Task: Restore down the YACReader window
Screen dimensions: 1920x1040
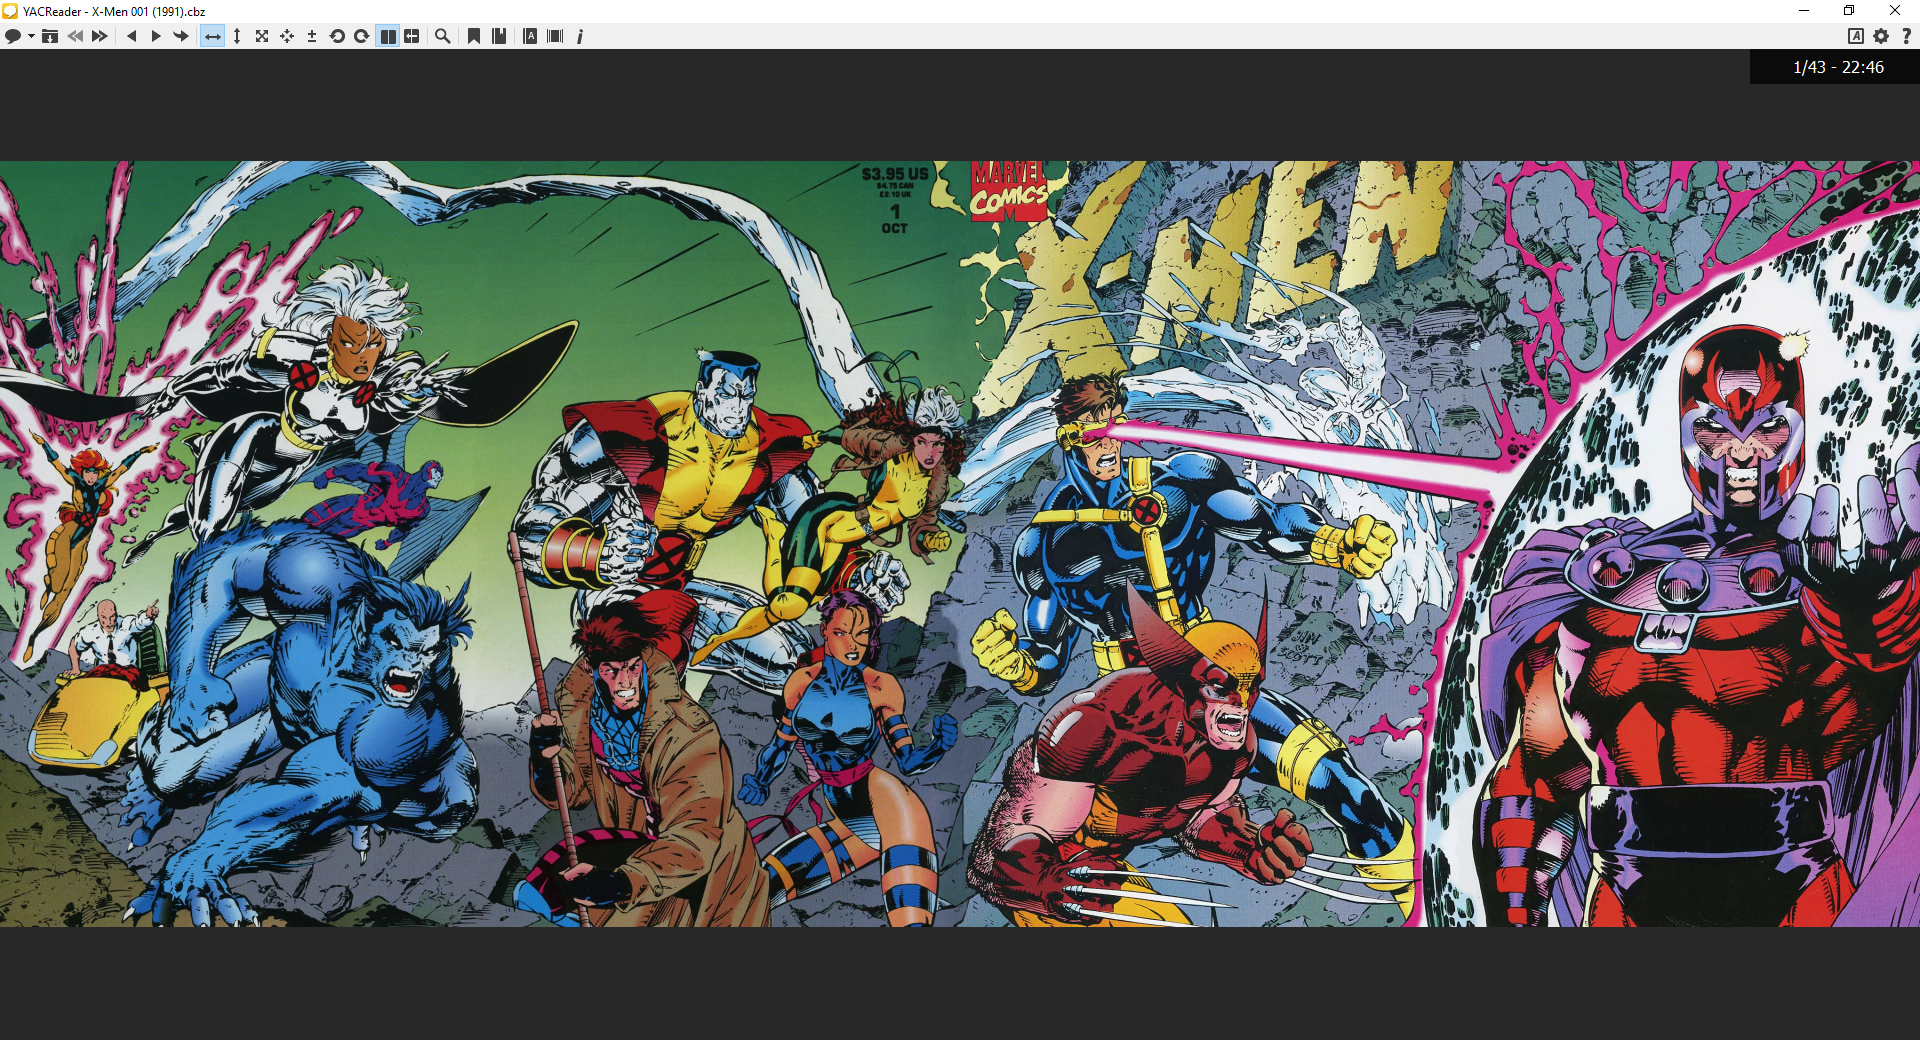Action: coord(1849,11)
